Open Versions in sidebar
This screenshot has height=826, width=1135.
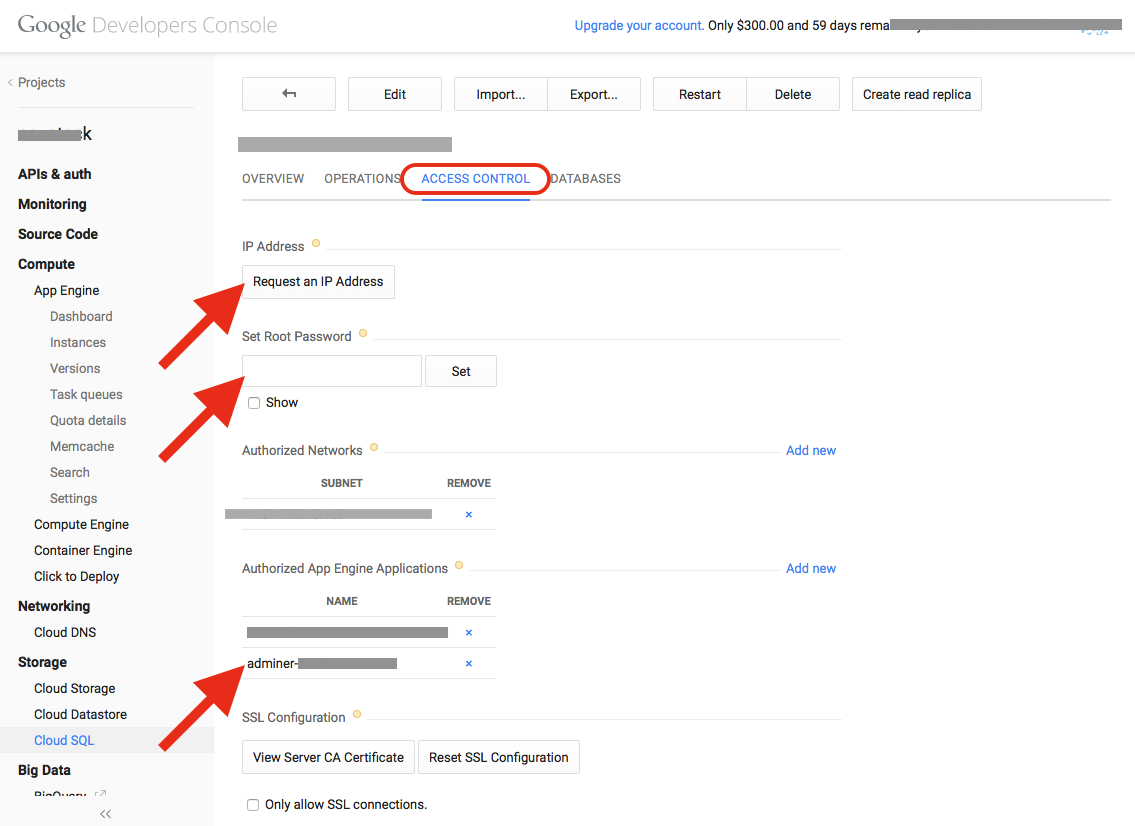(x=75, y=368)
